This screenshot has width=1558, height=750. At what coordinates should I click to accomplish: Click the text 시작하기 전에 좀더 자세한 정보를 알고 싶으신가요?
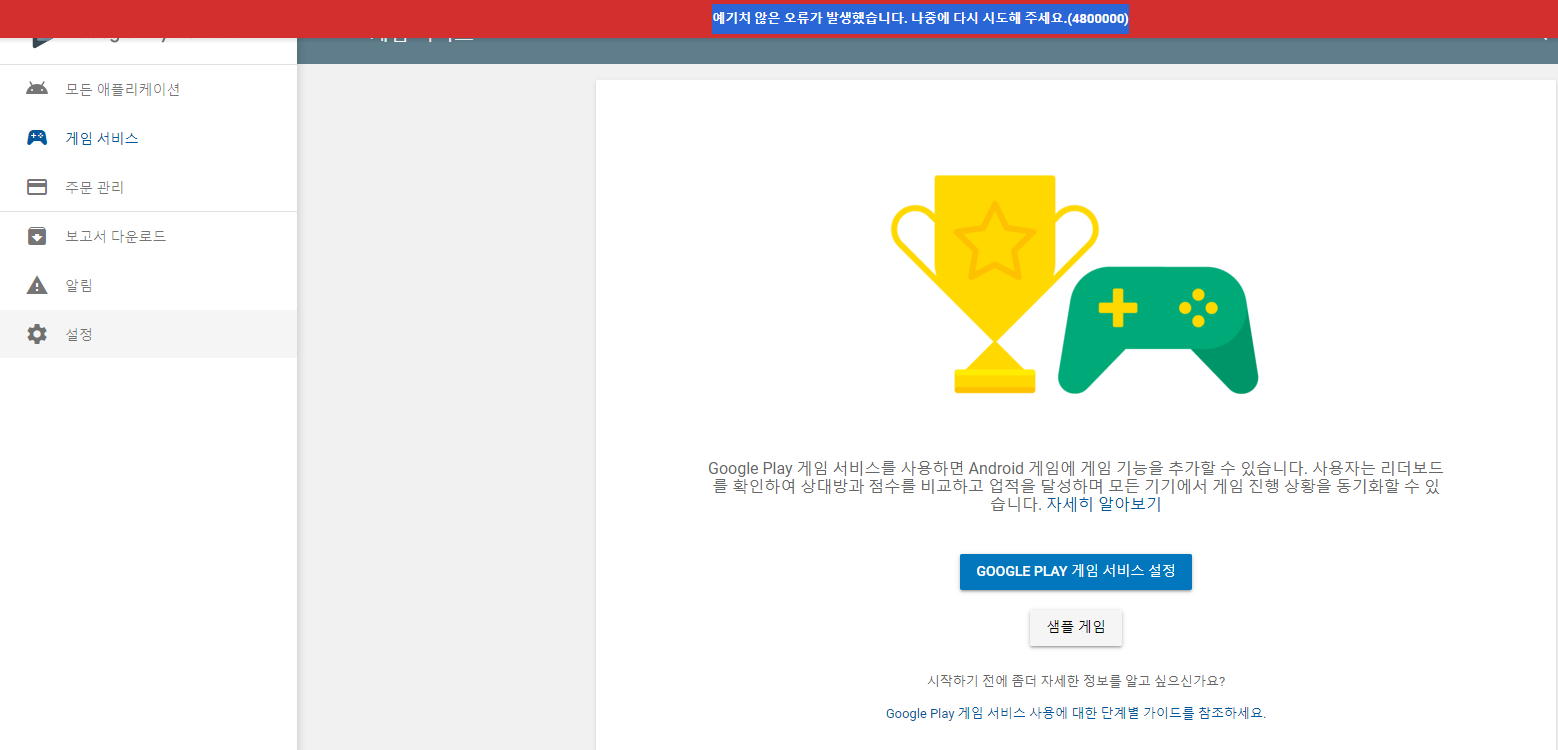point(1076,681)
